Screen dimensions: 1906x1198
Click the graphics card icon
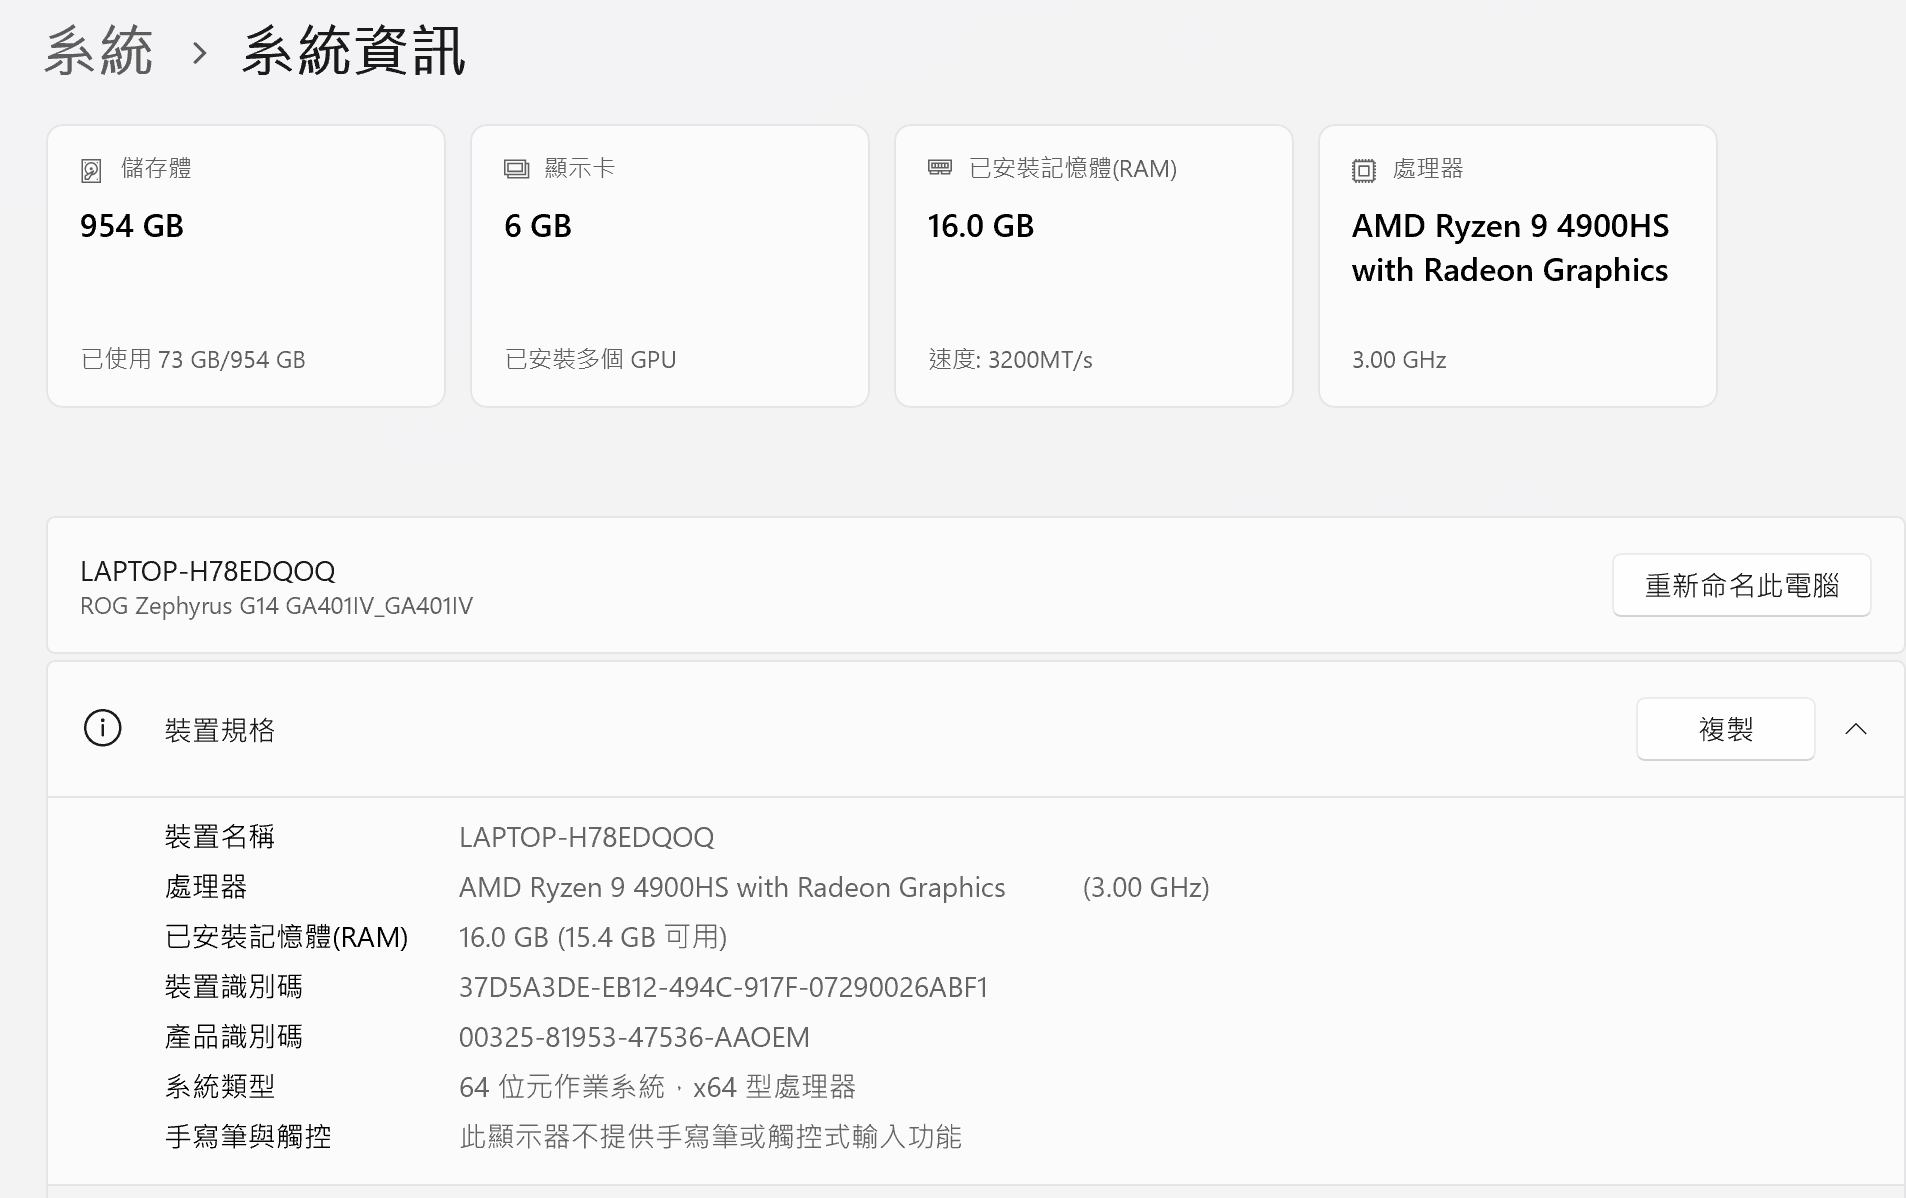pos(516,169)
